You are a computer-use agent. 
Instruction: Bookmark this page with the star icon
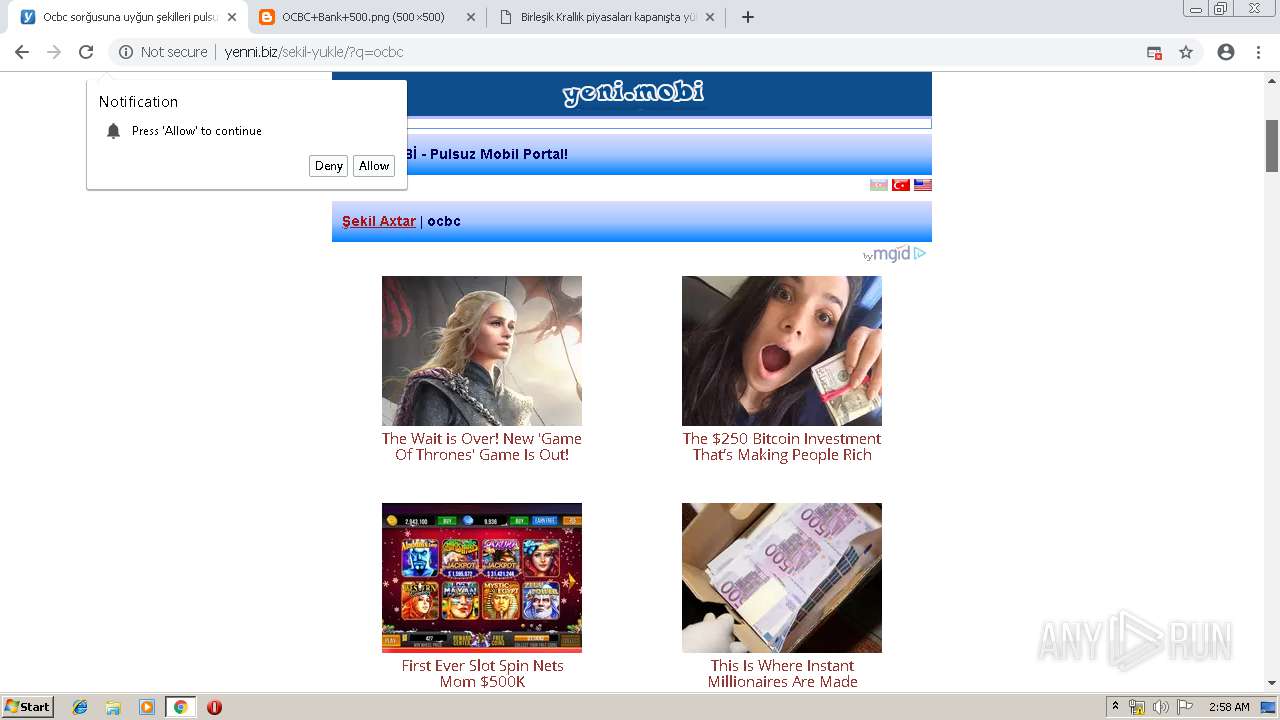[x=1186, y=52]
